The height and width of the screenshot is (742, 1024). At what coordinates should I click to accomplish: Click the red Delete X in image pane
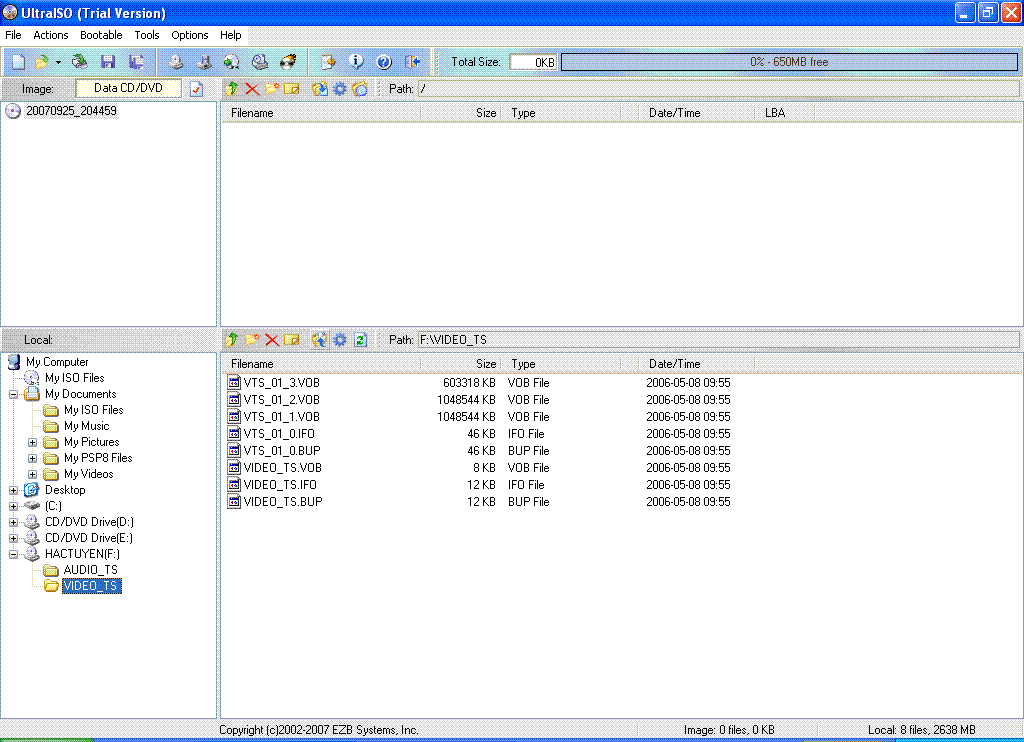click(x=251, y=88)
